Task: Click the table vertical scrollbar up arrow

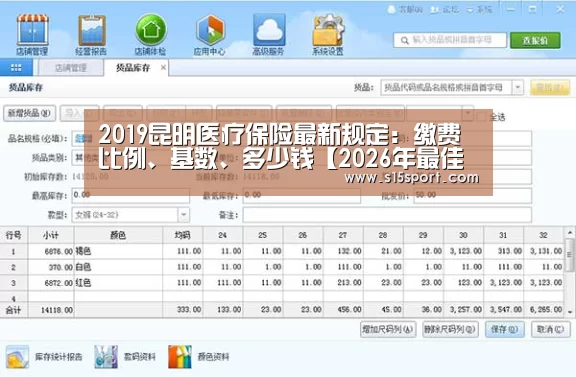Action: pos(570,233)
